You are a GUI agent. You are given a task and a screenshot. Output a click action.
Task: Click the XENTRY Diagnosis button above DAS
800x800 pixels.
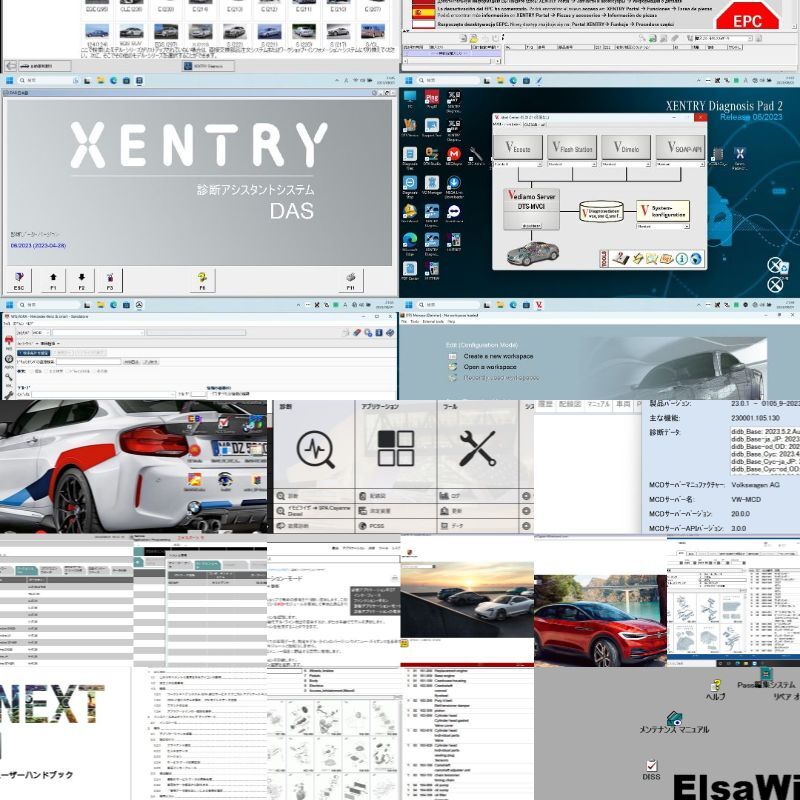209,66
